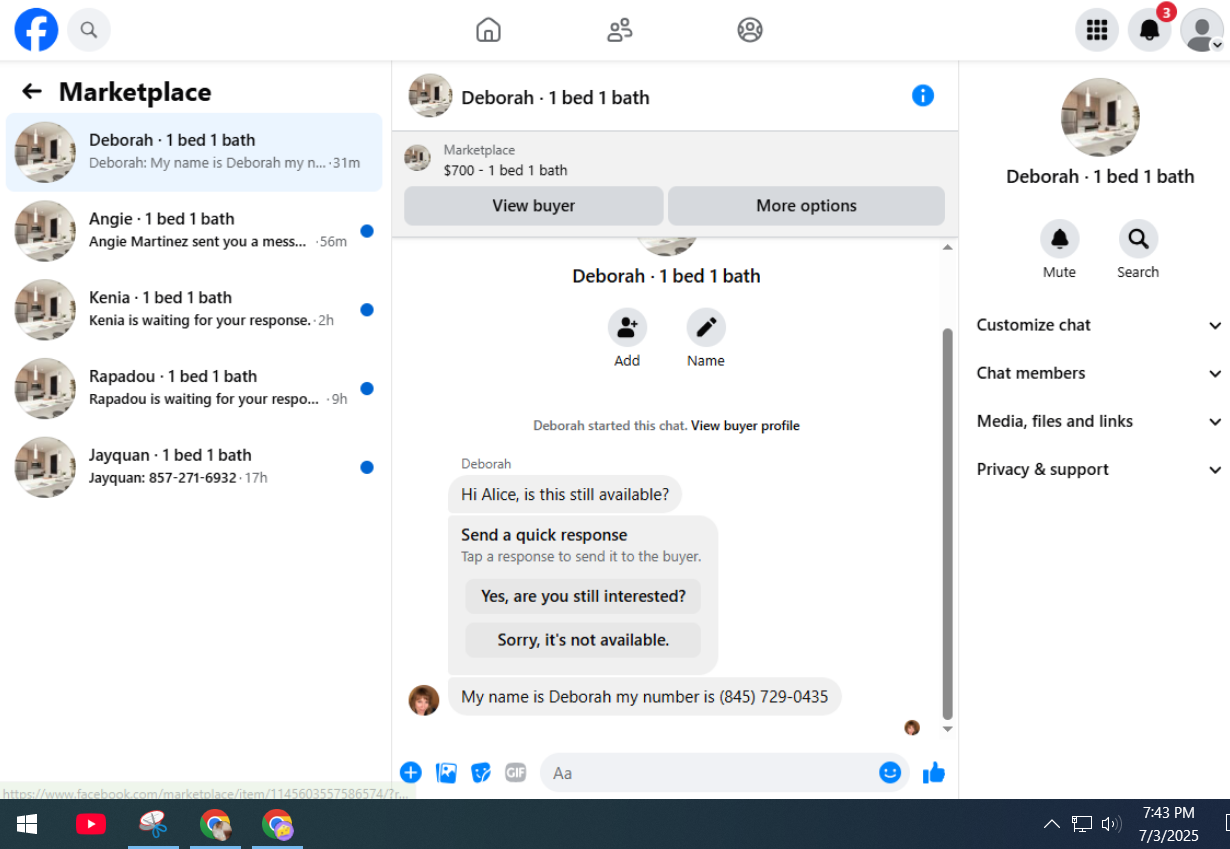Open the YouTube taskbar icon
The width and height of the screenshot is (1230, 849).
tap(91, 824)
